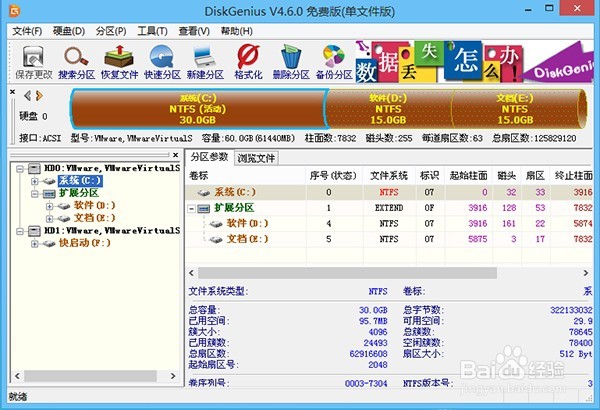Screen dimensions: 600x410
Task: Click the HD0 disk icon in tree
Action: (x=34, y=168)
